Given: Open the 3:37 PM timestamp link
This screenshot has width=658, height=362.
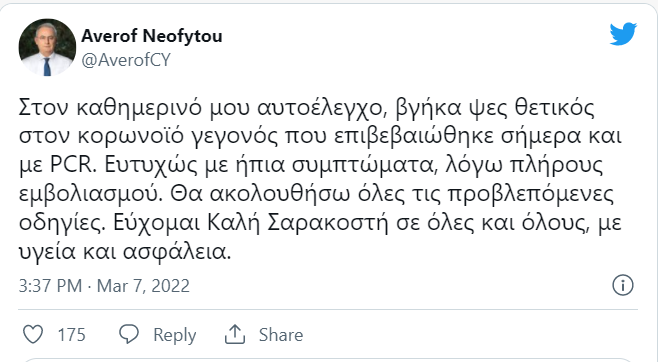Looking at the screenshot, I should point(50,286).
